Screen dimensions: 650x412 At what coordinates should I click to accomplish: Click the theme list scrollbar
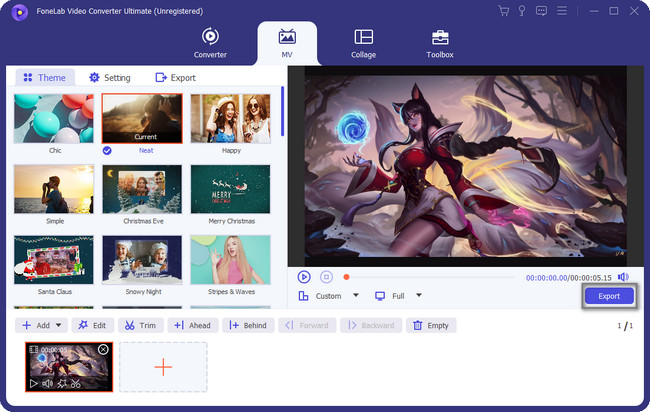pos(282,111)
